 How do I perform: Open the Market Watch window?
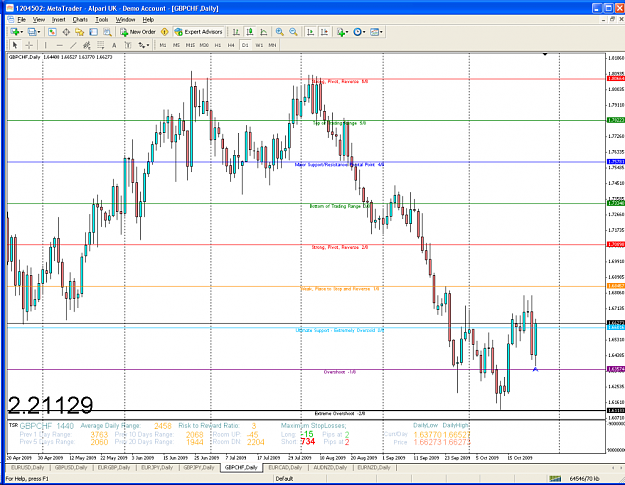tap(52, 32)
